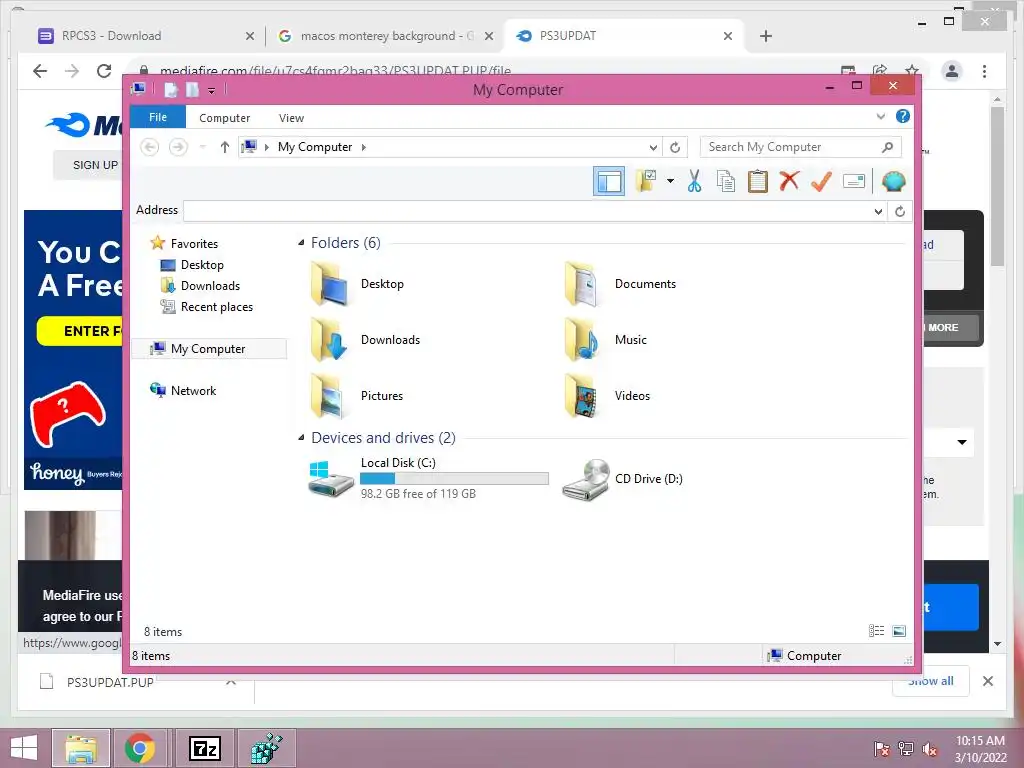Viewport: 1024px width, 768px height.
Task: Open Windows Start button
Action: pos(24,748)
